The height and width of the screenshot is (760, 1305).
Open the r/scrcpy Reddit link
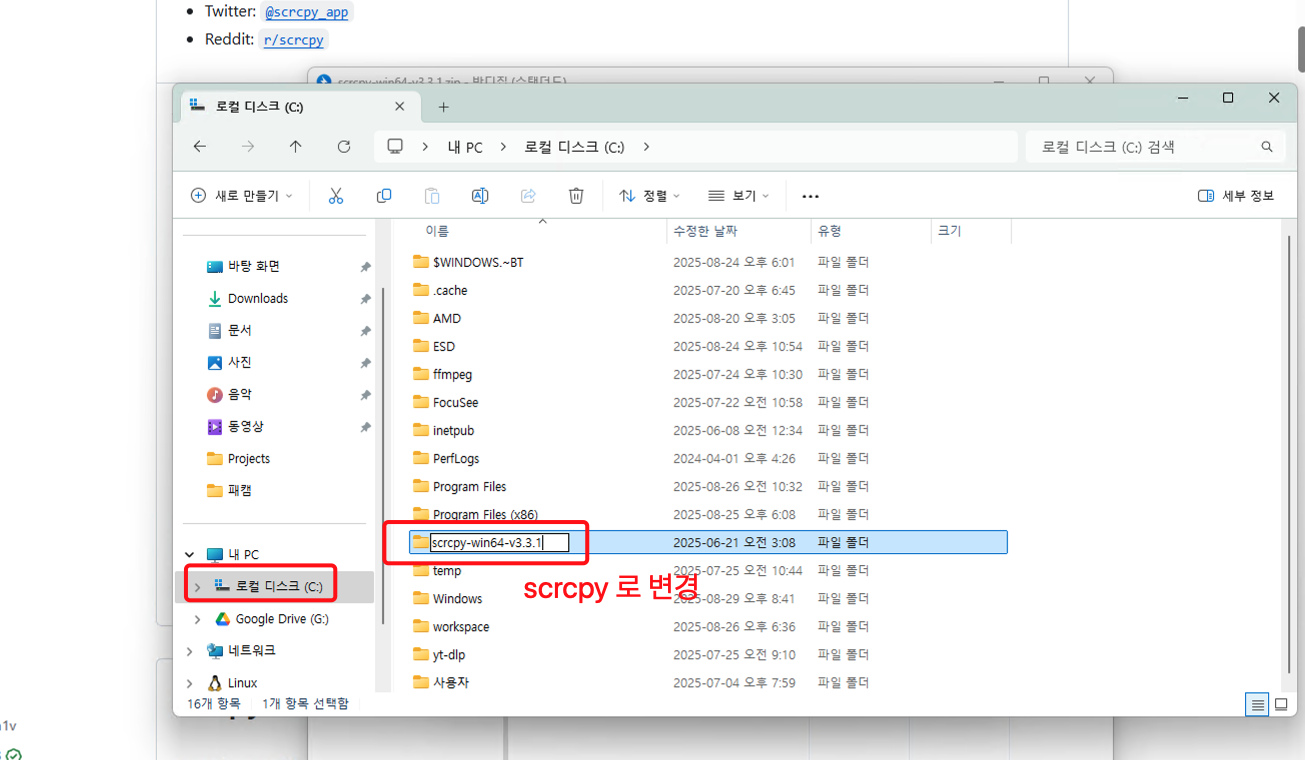(294, 40)
